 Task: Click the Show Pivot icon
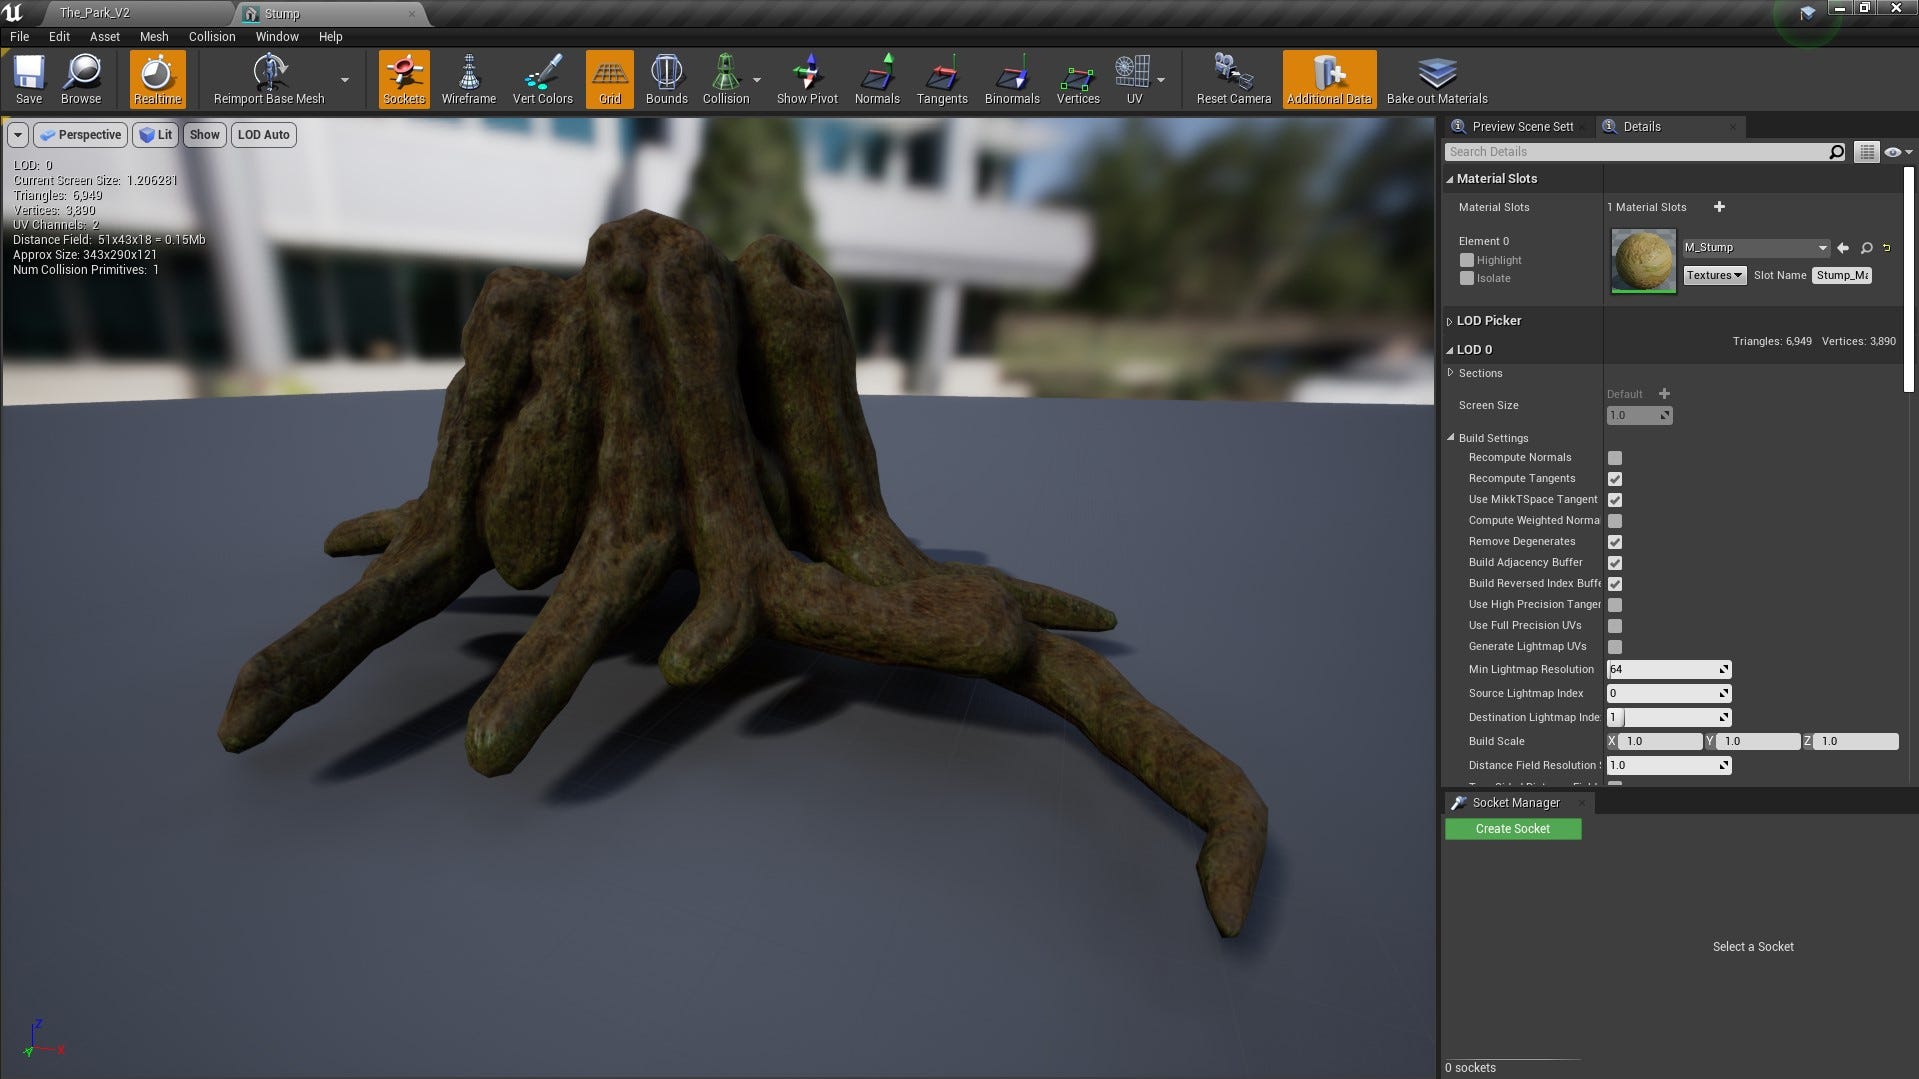807,74
